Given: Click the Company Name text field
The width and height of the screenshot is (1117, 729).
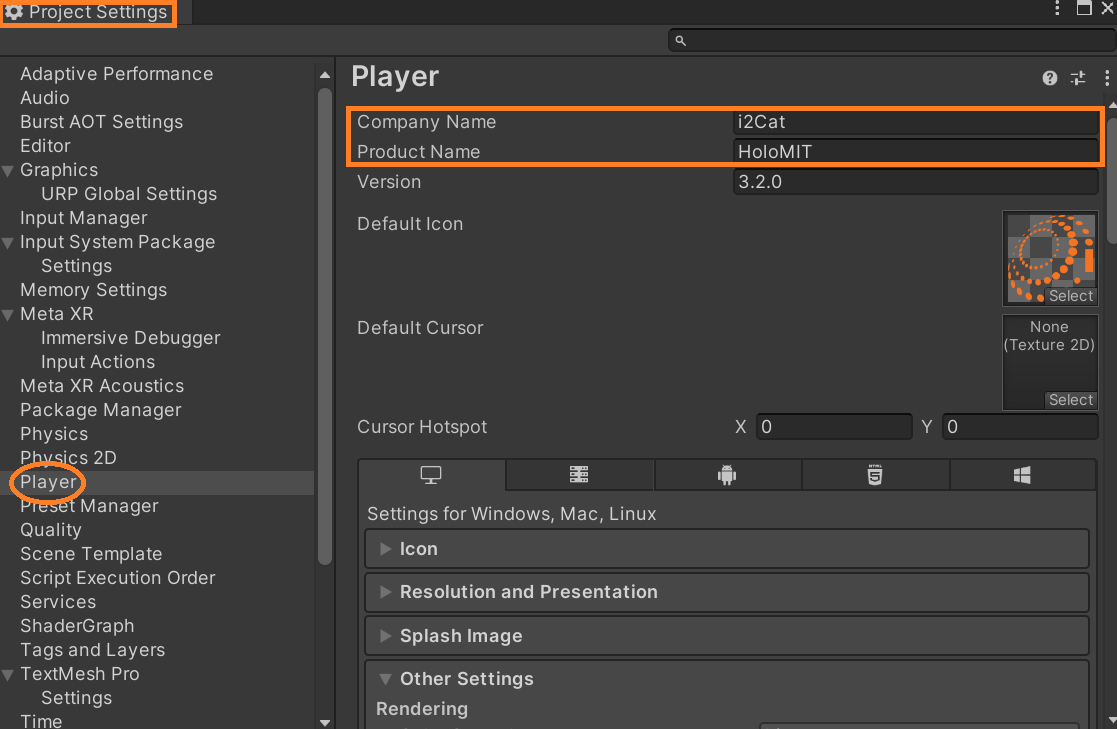Looking at the screenshot, I should coord(915,122).
